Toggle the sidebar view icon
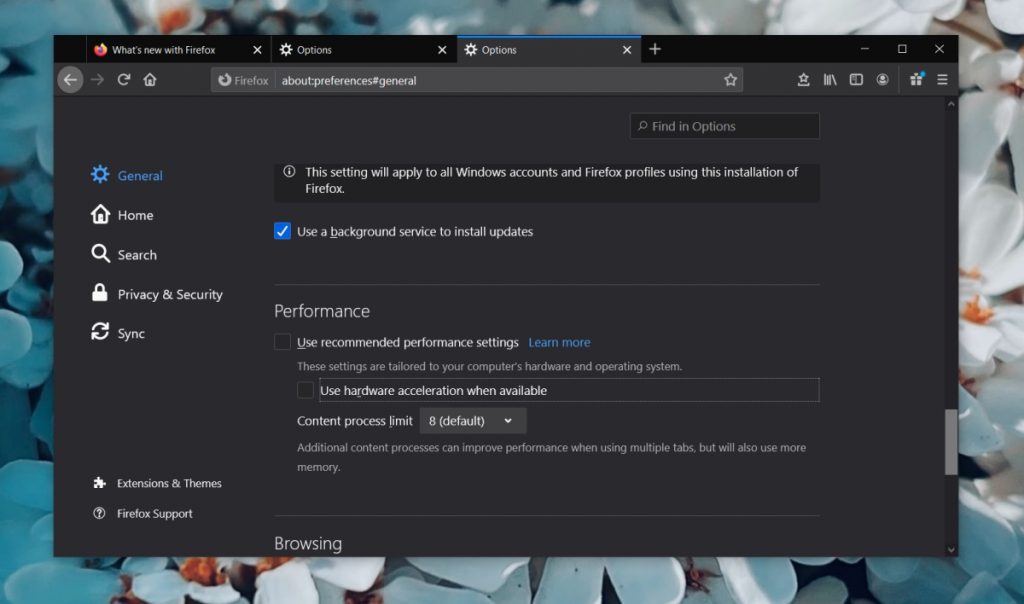 point(856,79)
